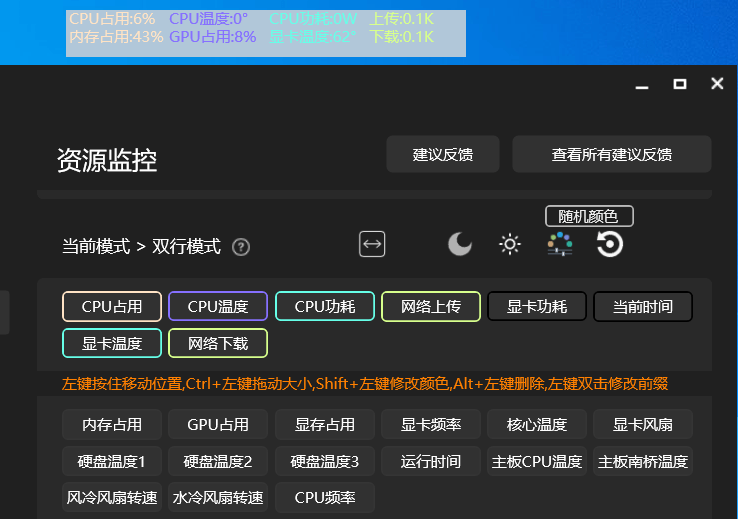Add the 硬盘温度2 monitor item
Screen dimensions: 738x519
218,461
